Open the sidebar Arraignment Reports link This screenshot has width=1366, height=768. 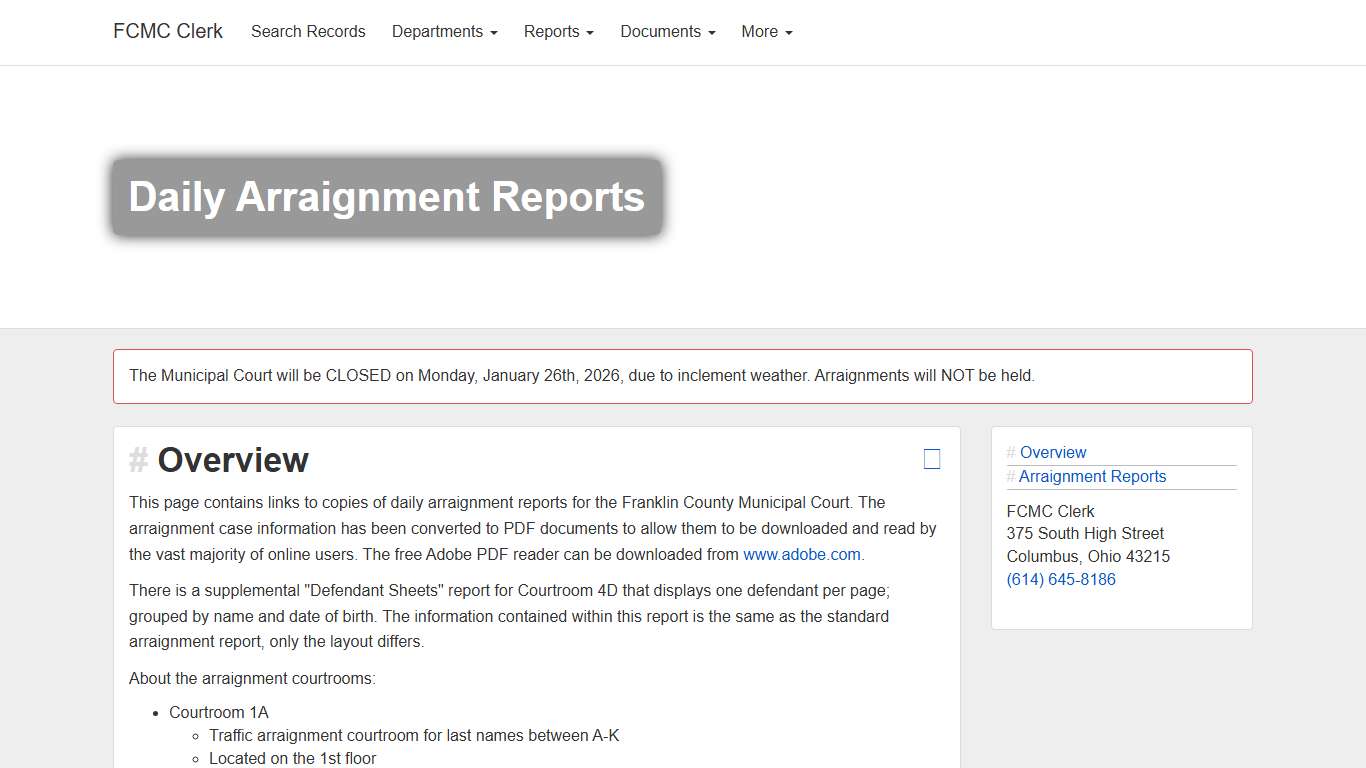tap(1093, 476)
